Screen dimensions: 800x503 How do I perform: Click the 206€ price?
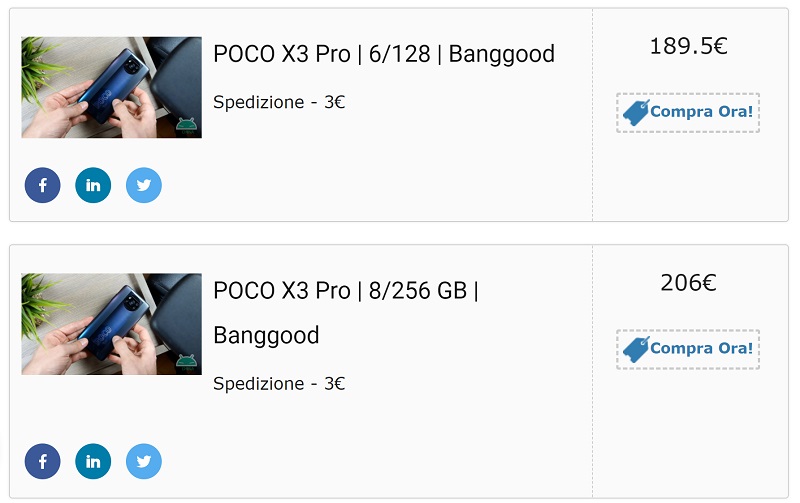[x=688, y=283]
